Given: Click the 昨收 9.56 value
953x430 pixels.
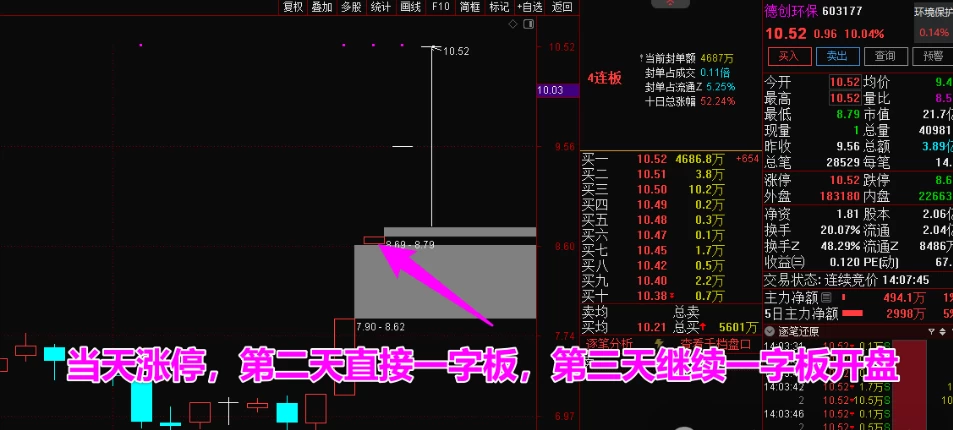Looking at the screenshot, I should (x=848, y=147).
